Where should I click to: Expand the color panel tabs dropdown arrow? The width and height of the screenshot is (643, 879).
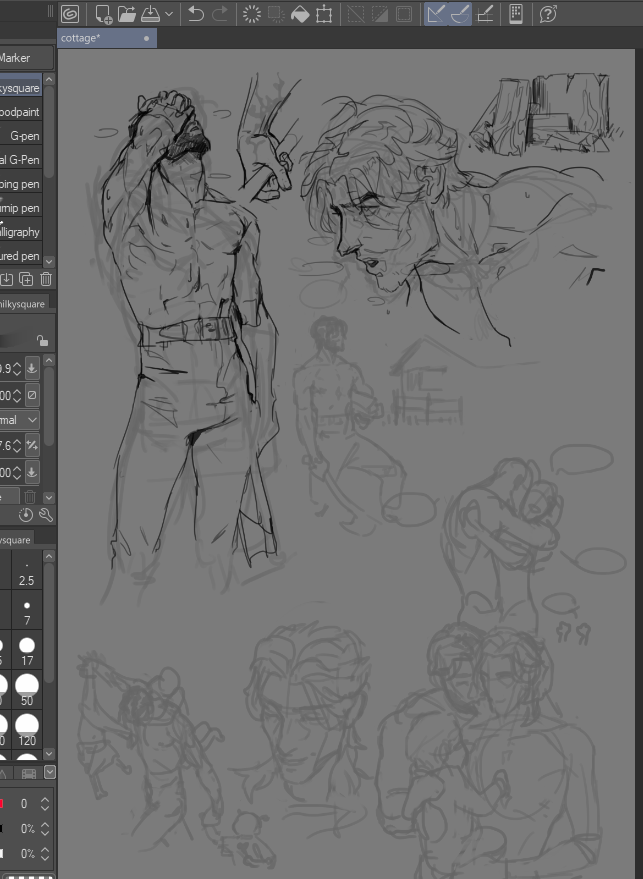pos(49,772)
